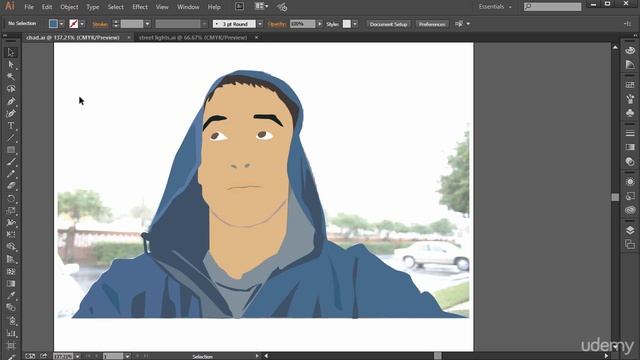Image resolution: width=640 pixels, height=360 pixels.
Task: Select the Perspective Grid tool
Action: [x=11, y=259]
